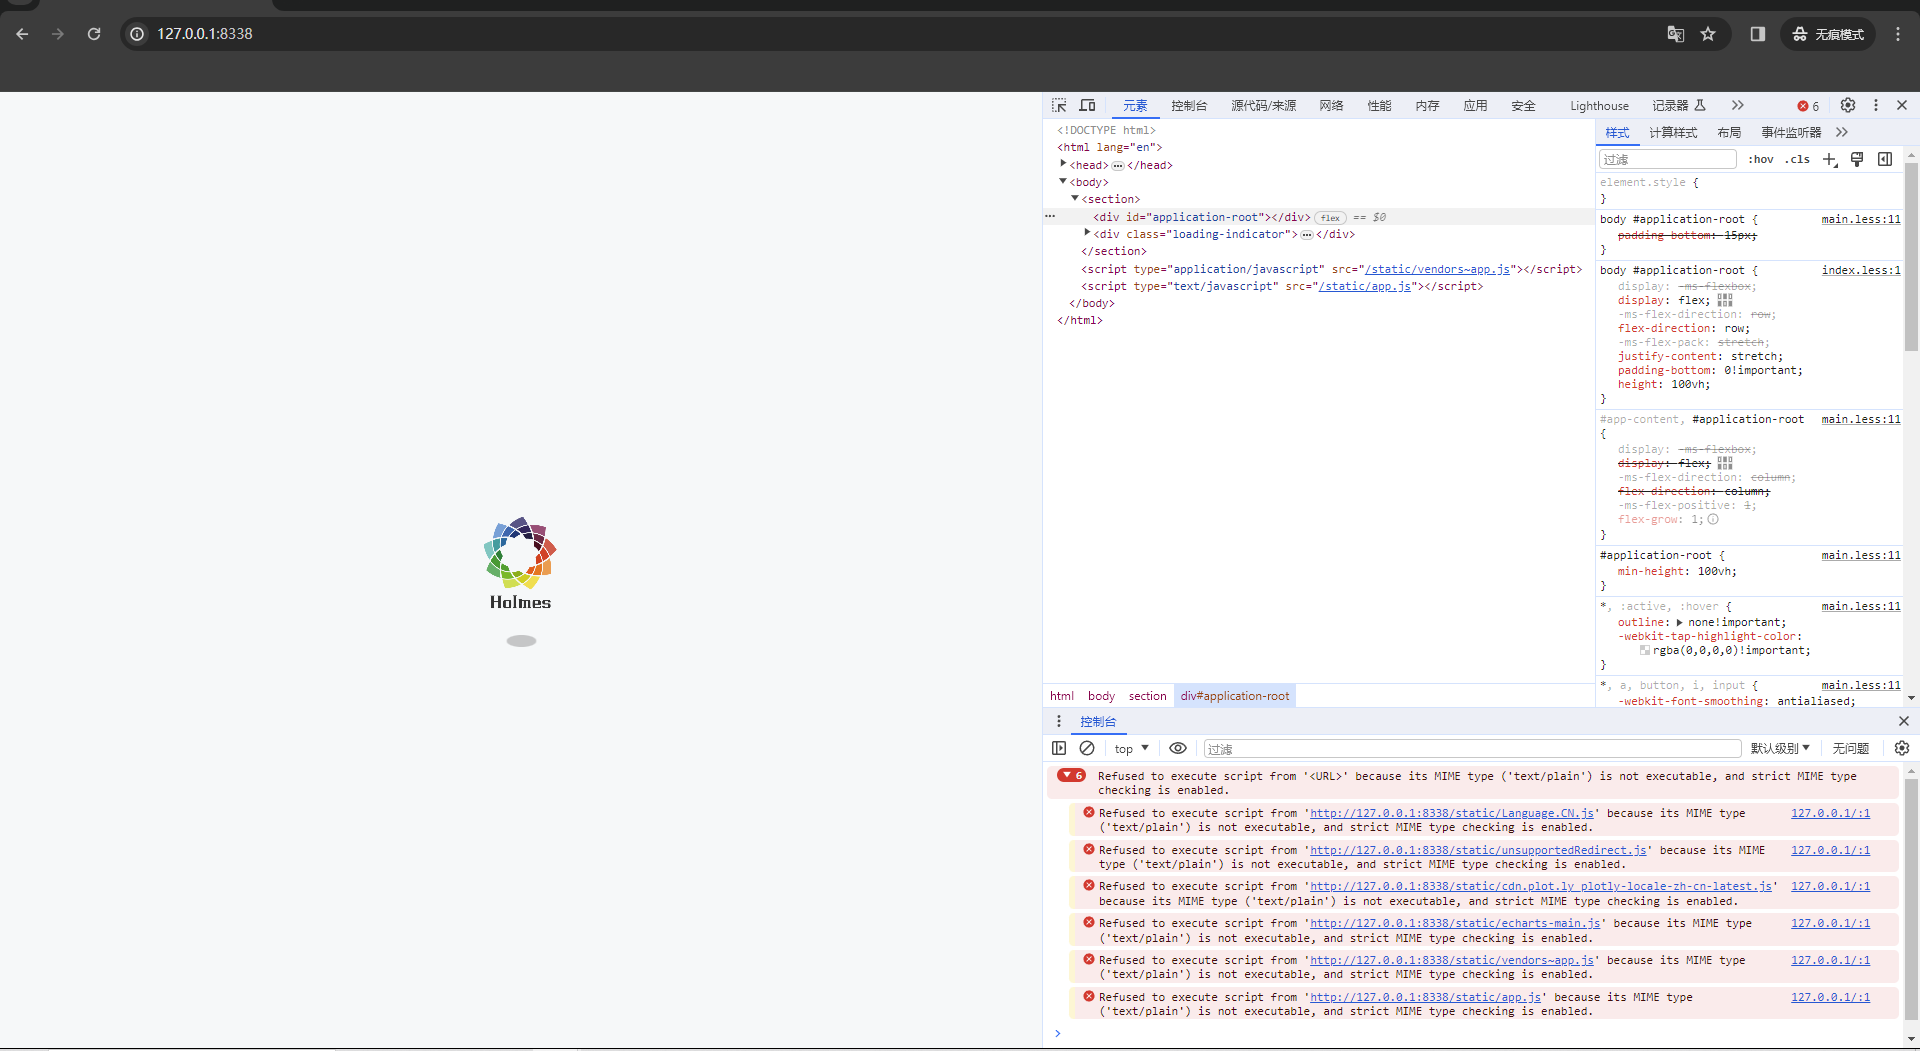Expand the head element node
Image resolution: width=1920 pixels, height=1051 pixels.
coord(1063,164)
